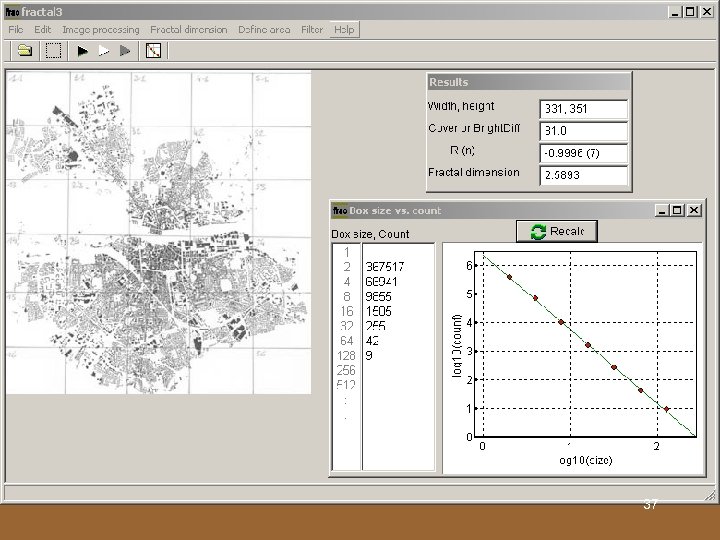Select the dashed rectangle selection tool
Image resolution: width=720 pixels, height=540 pixels.
point(53,49)
